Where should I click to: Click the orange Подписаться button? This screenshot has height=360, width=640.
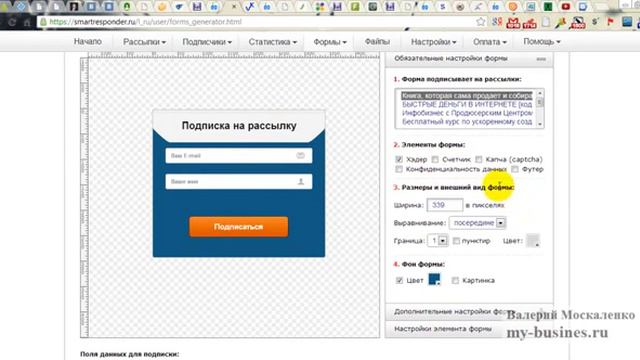pos(238,227)
